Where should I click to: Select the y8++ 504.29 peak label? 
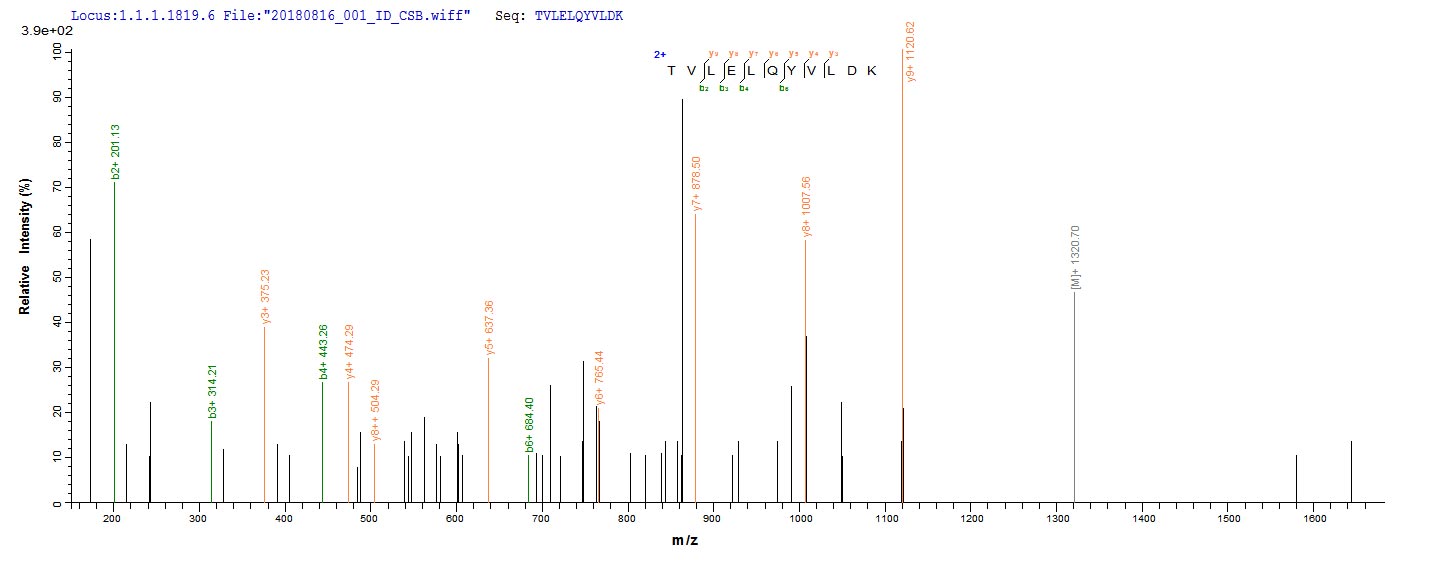(x=376, y=410)
